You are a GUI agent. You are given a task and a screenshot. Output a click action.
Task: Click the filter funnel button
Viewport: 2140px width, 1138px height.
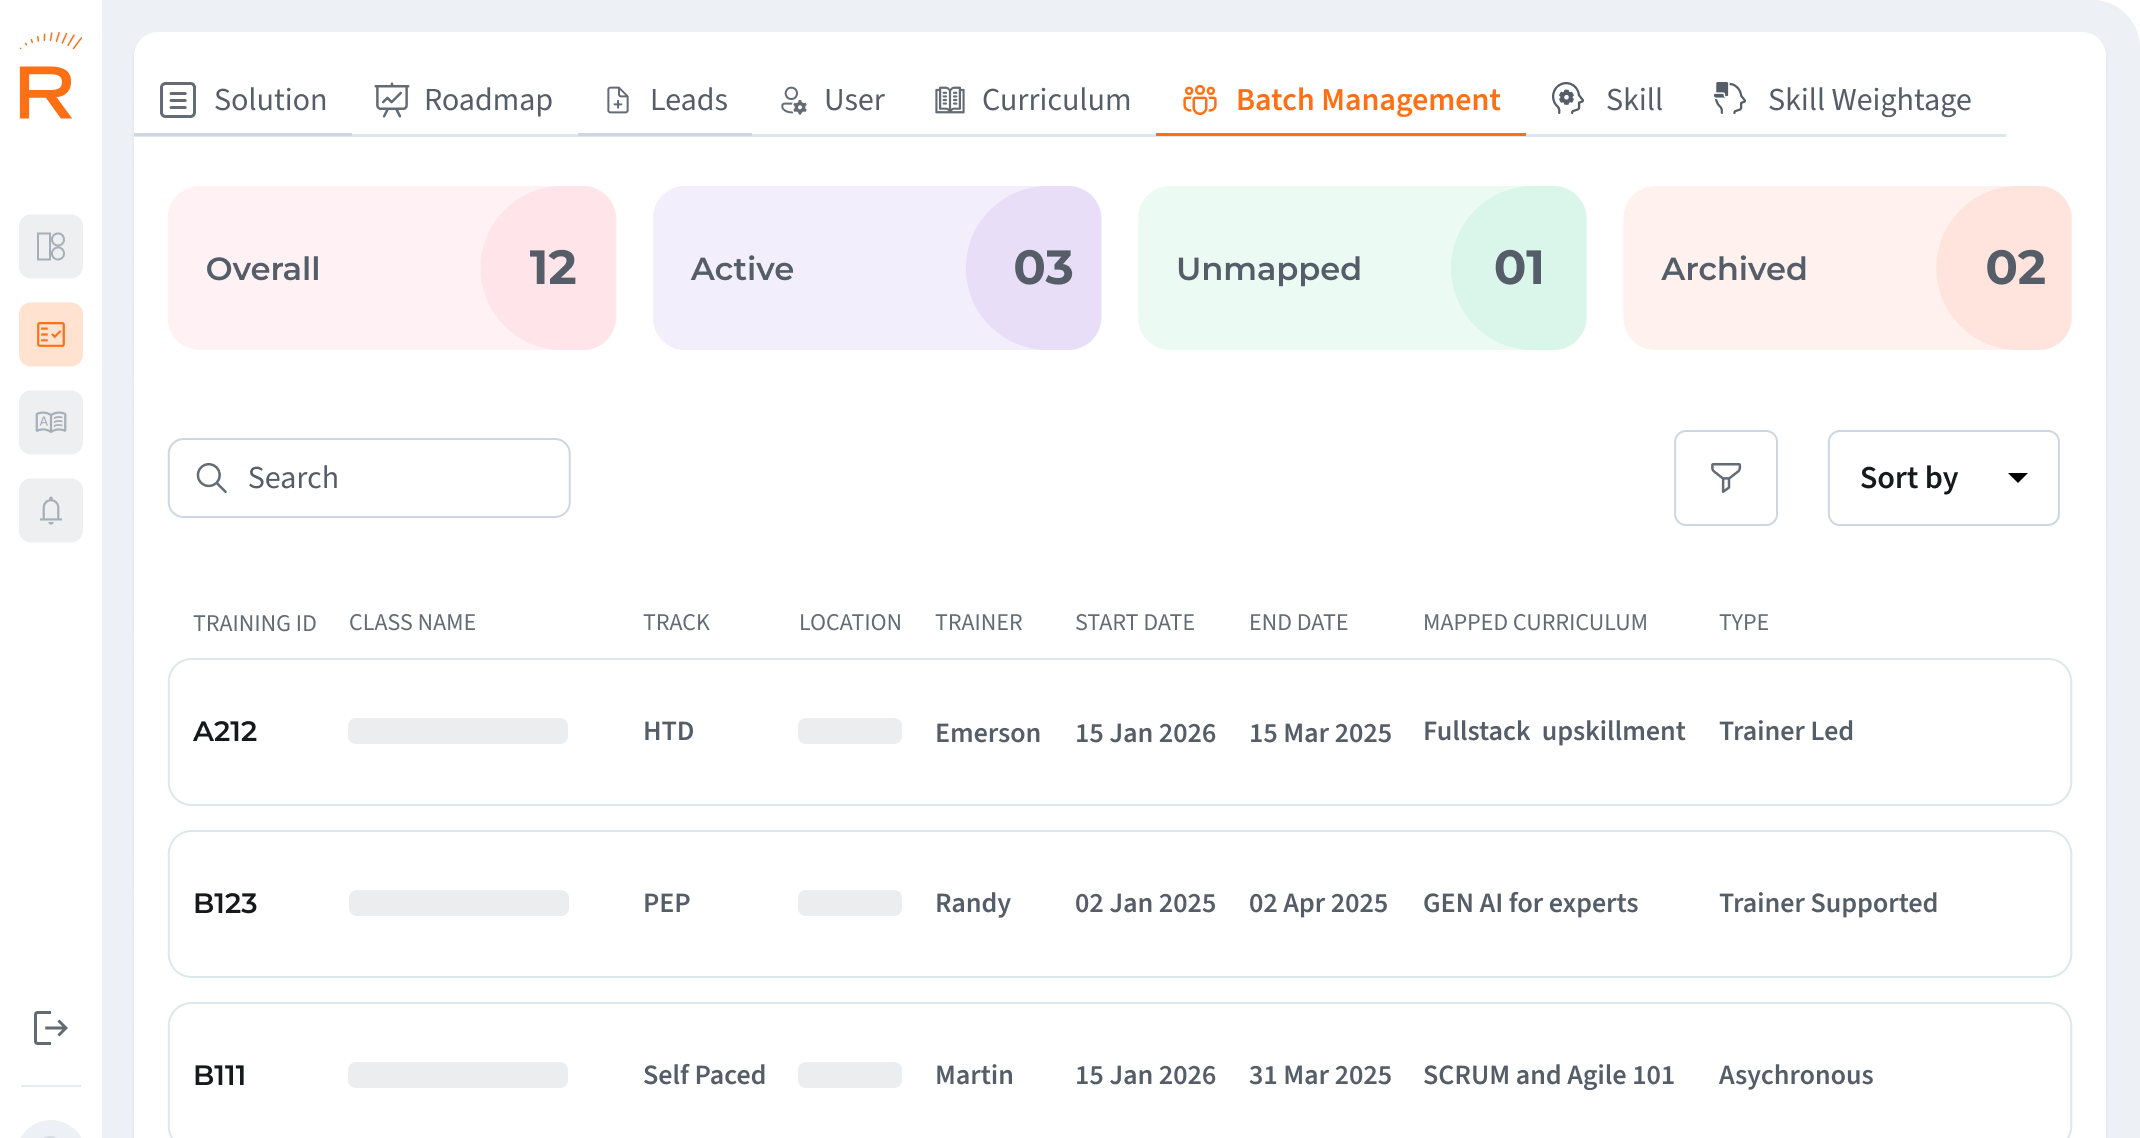[x=1725, y=478]
